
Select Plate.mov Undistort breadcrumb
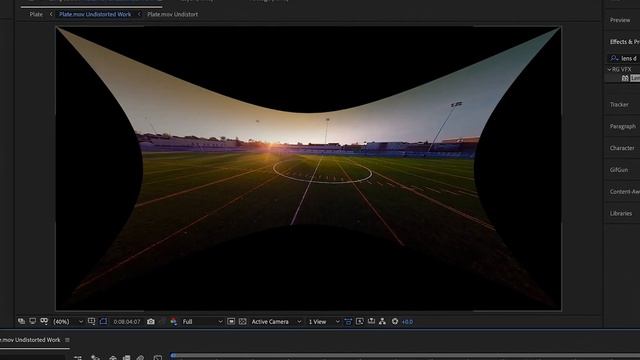tap(173, 14)
